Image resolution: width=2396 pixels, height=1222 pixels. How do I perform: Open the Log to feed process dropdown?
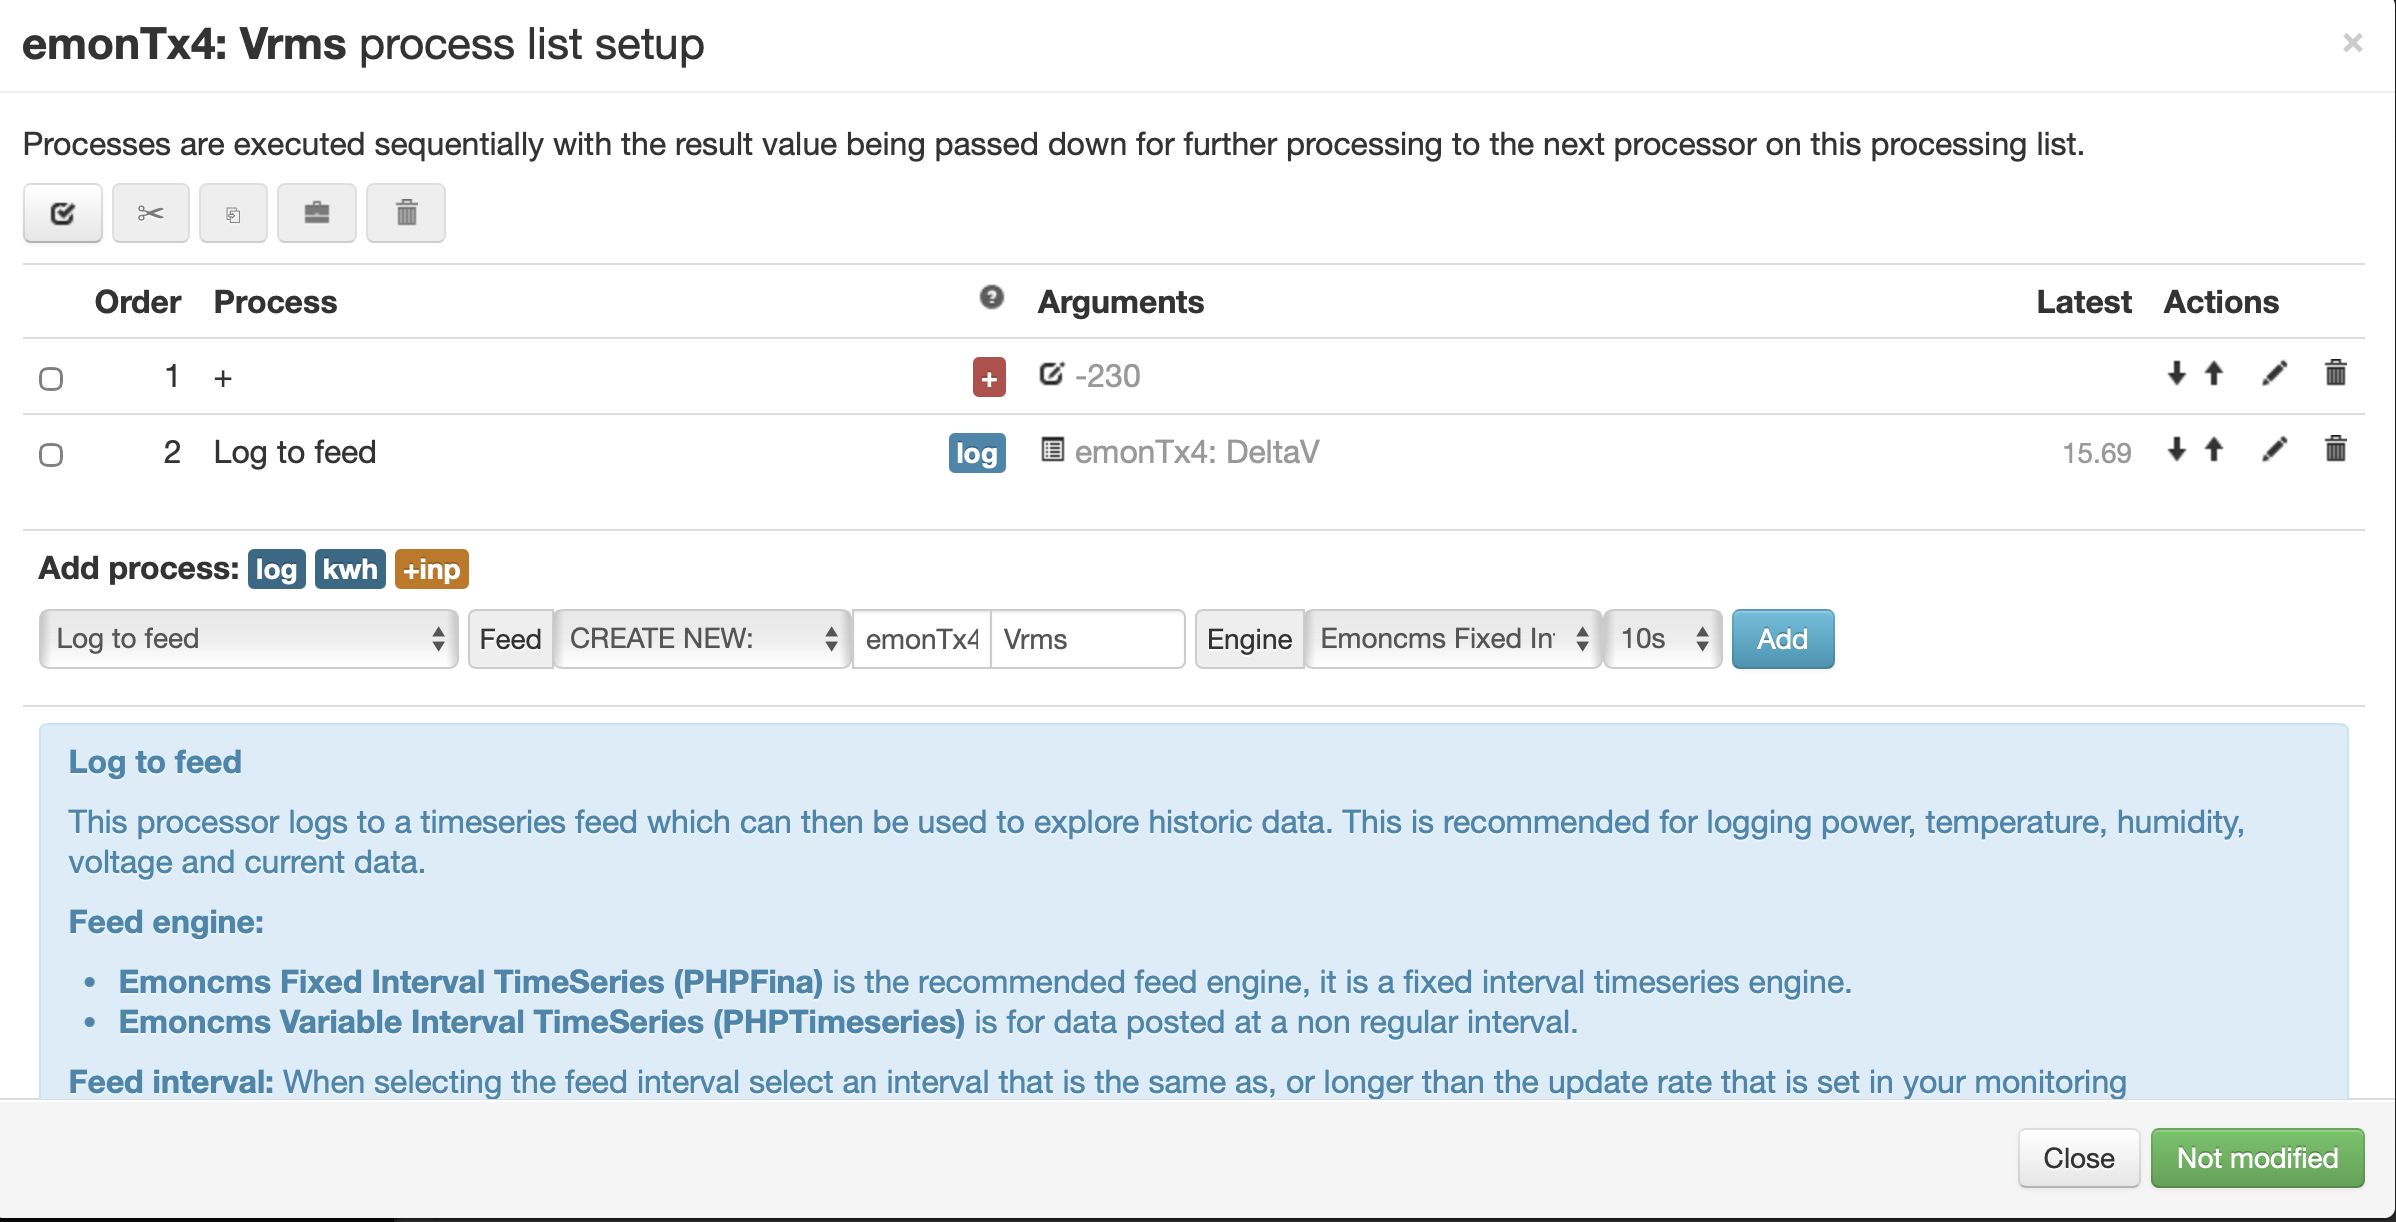248,639
